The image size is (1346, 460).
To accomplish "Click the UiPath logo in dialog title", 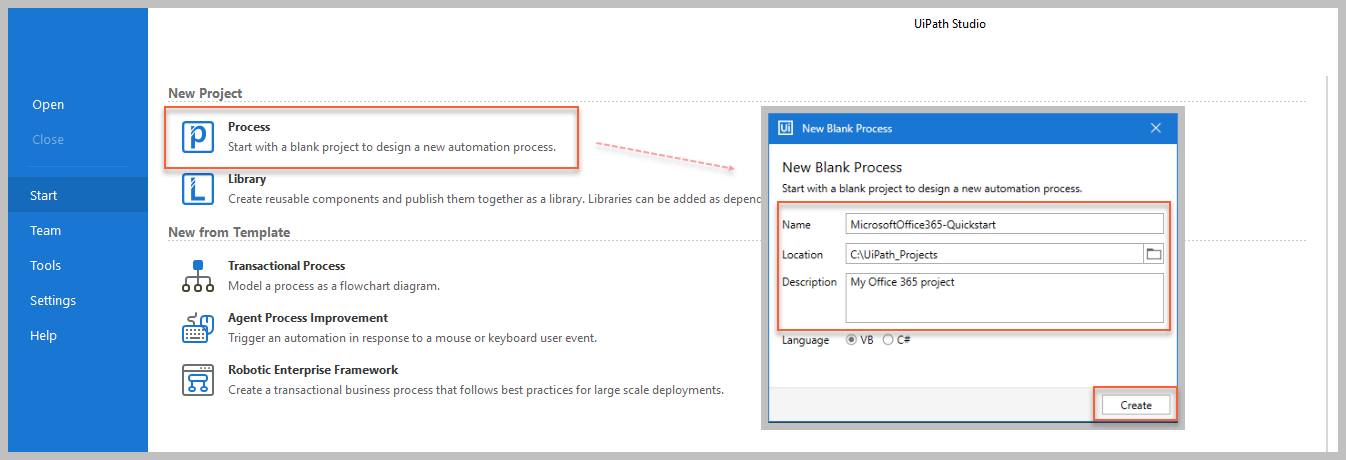I will point(786,128).
